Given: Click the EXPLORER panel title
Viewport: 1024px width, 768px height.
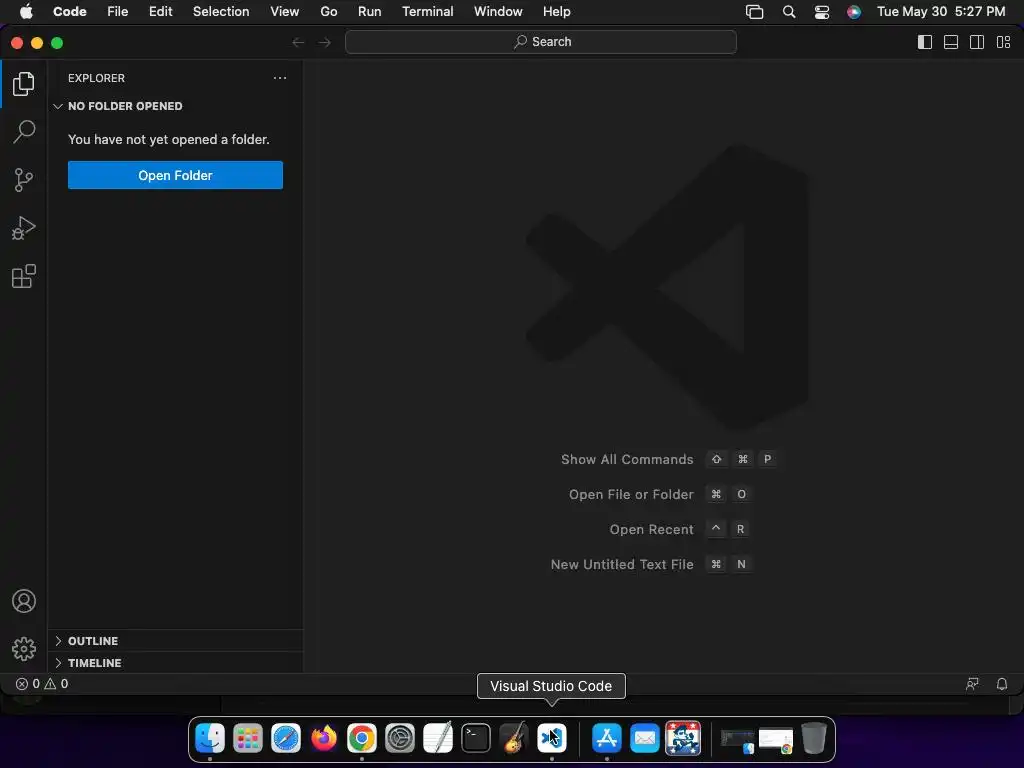Looking at the screenshot, I should click(96, 78).
